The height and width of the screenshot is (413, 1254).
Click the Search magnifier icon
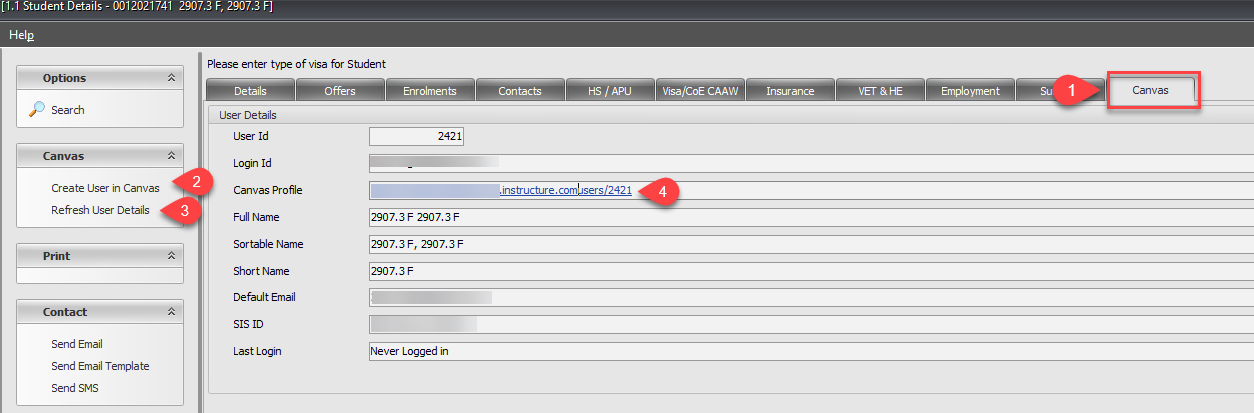[x=36, y=110]
